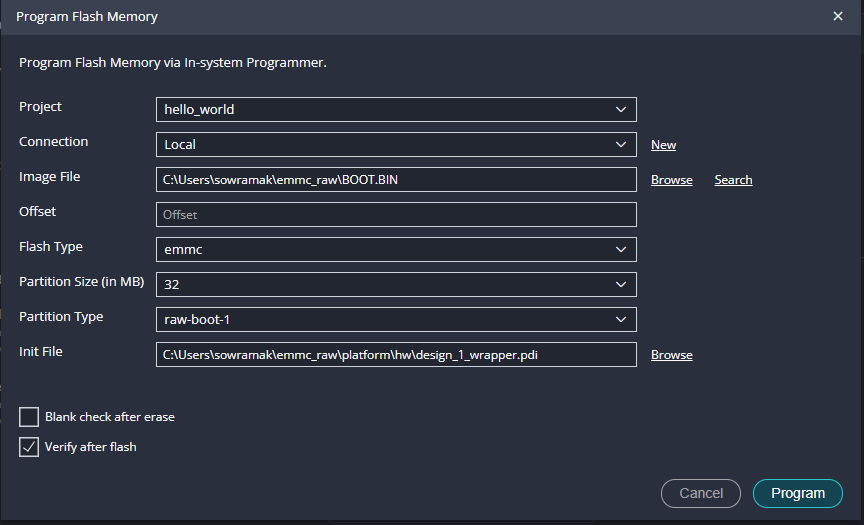This screenshot has height=525, width=864.
Task: Browse for the Init File
Action: pyautogui.click(x=671, y=355)
